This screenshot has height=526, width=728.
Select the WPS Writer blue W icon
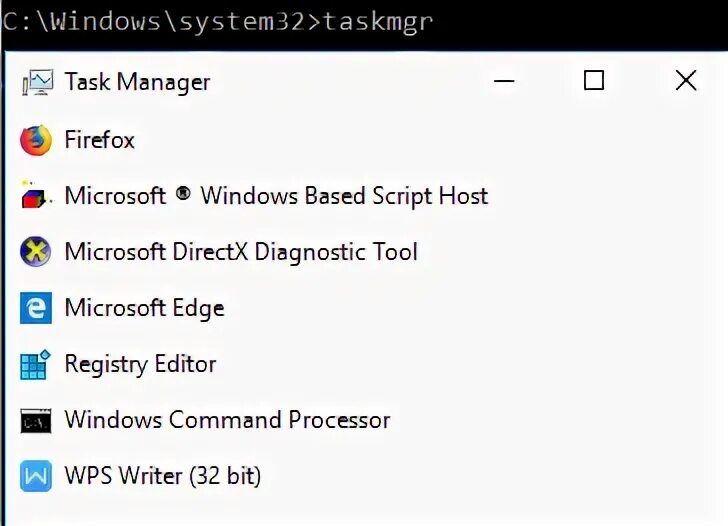point(36,476)
